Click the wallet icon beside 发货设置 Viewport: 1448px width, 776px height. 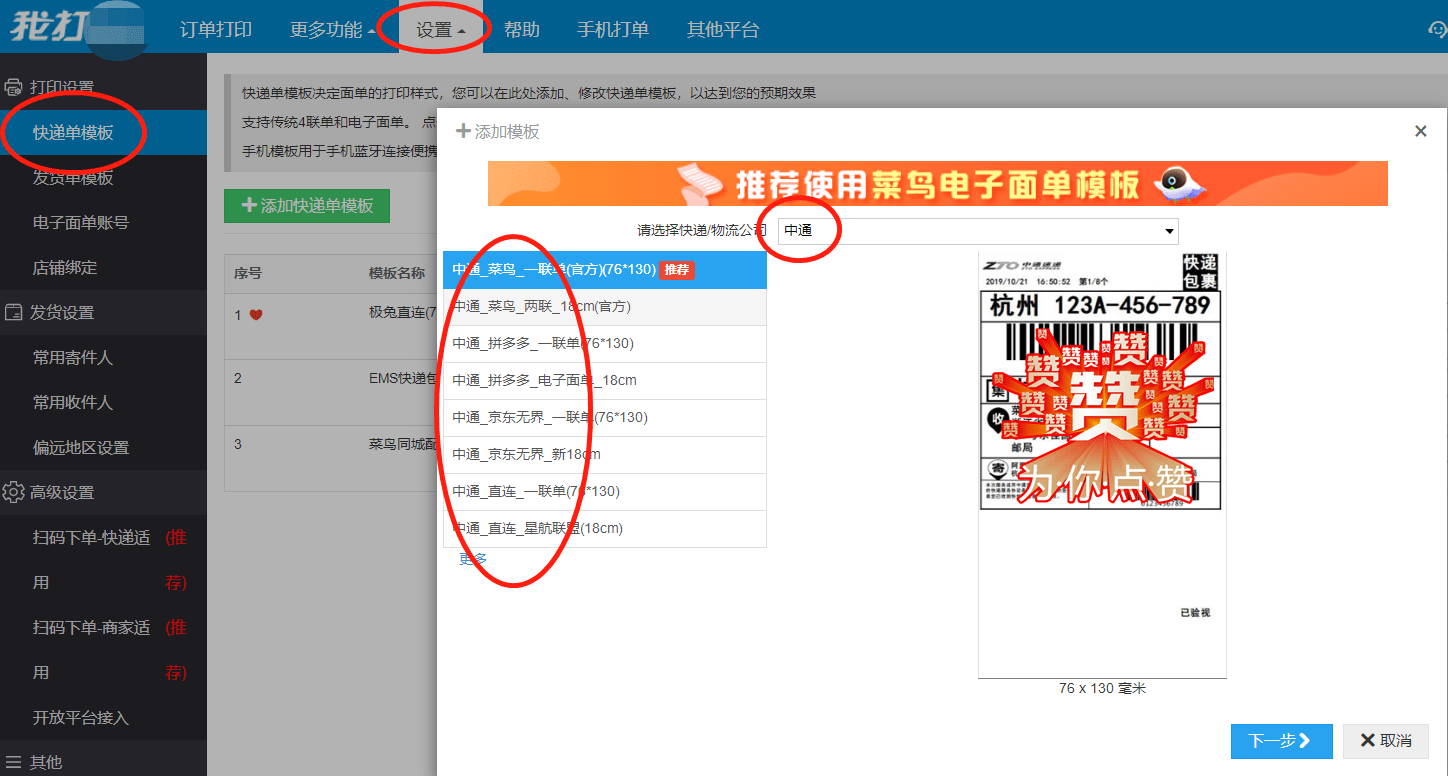point(14,312)
